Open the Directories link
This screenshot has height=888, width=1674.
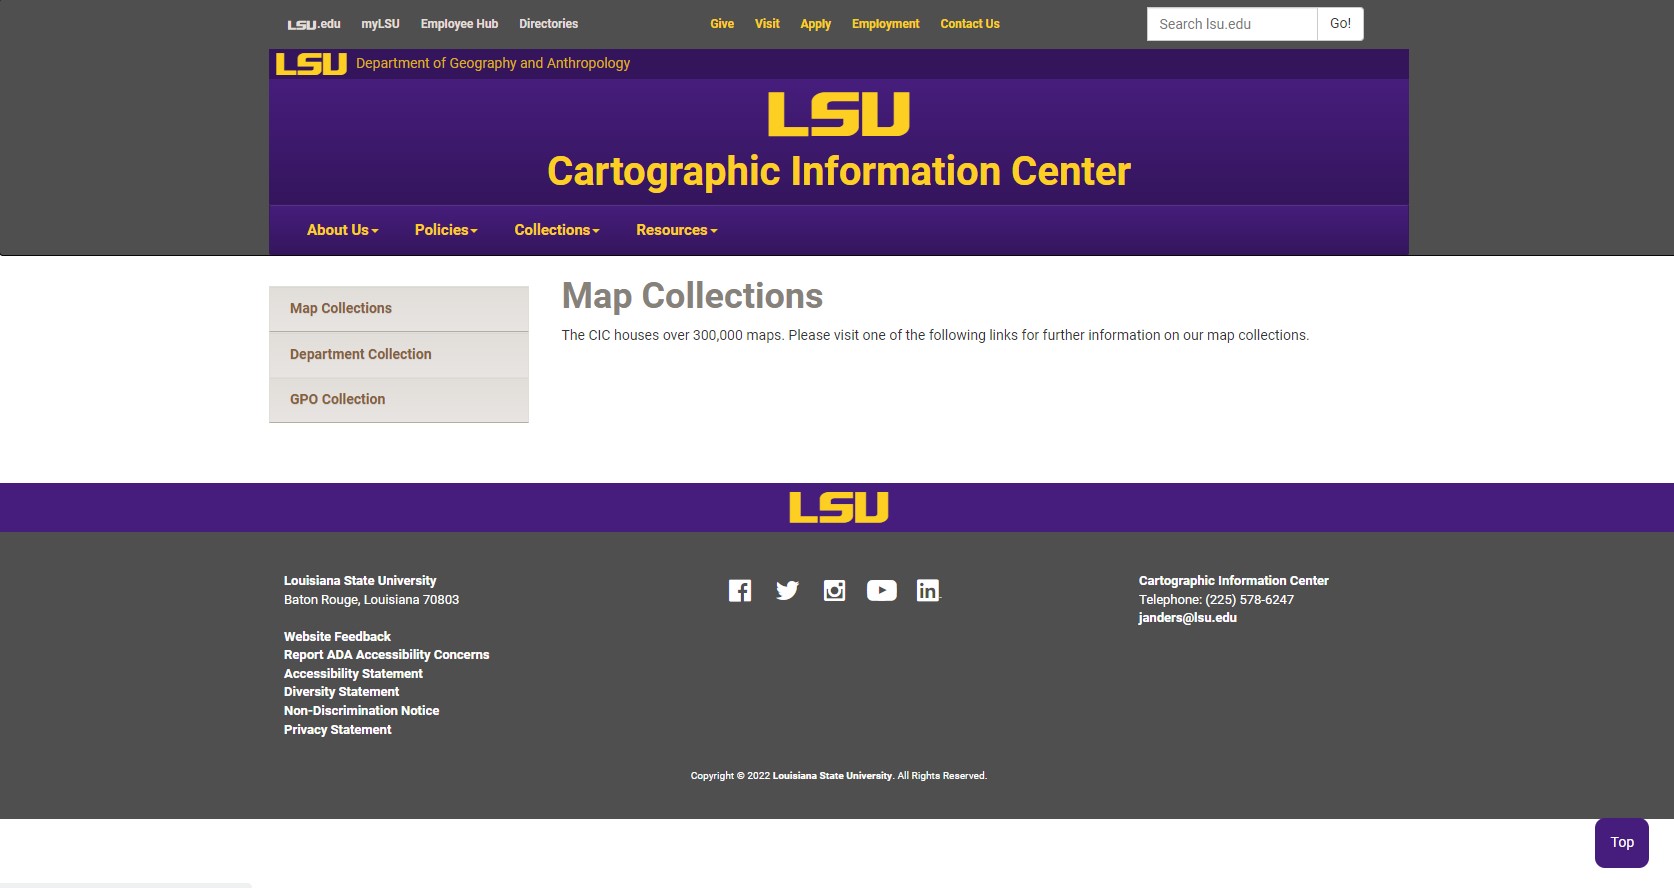point(548,24)
